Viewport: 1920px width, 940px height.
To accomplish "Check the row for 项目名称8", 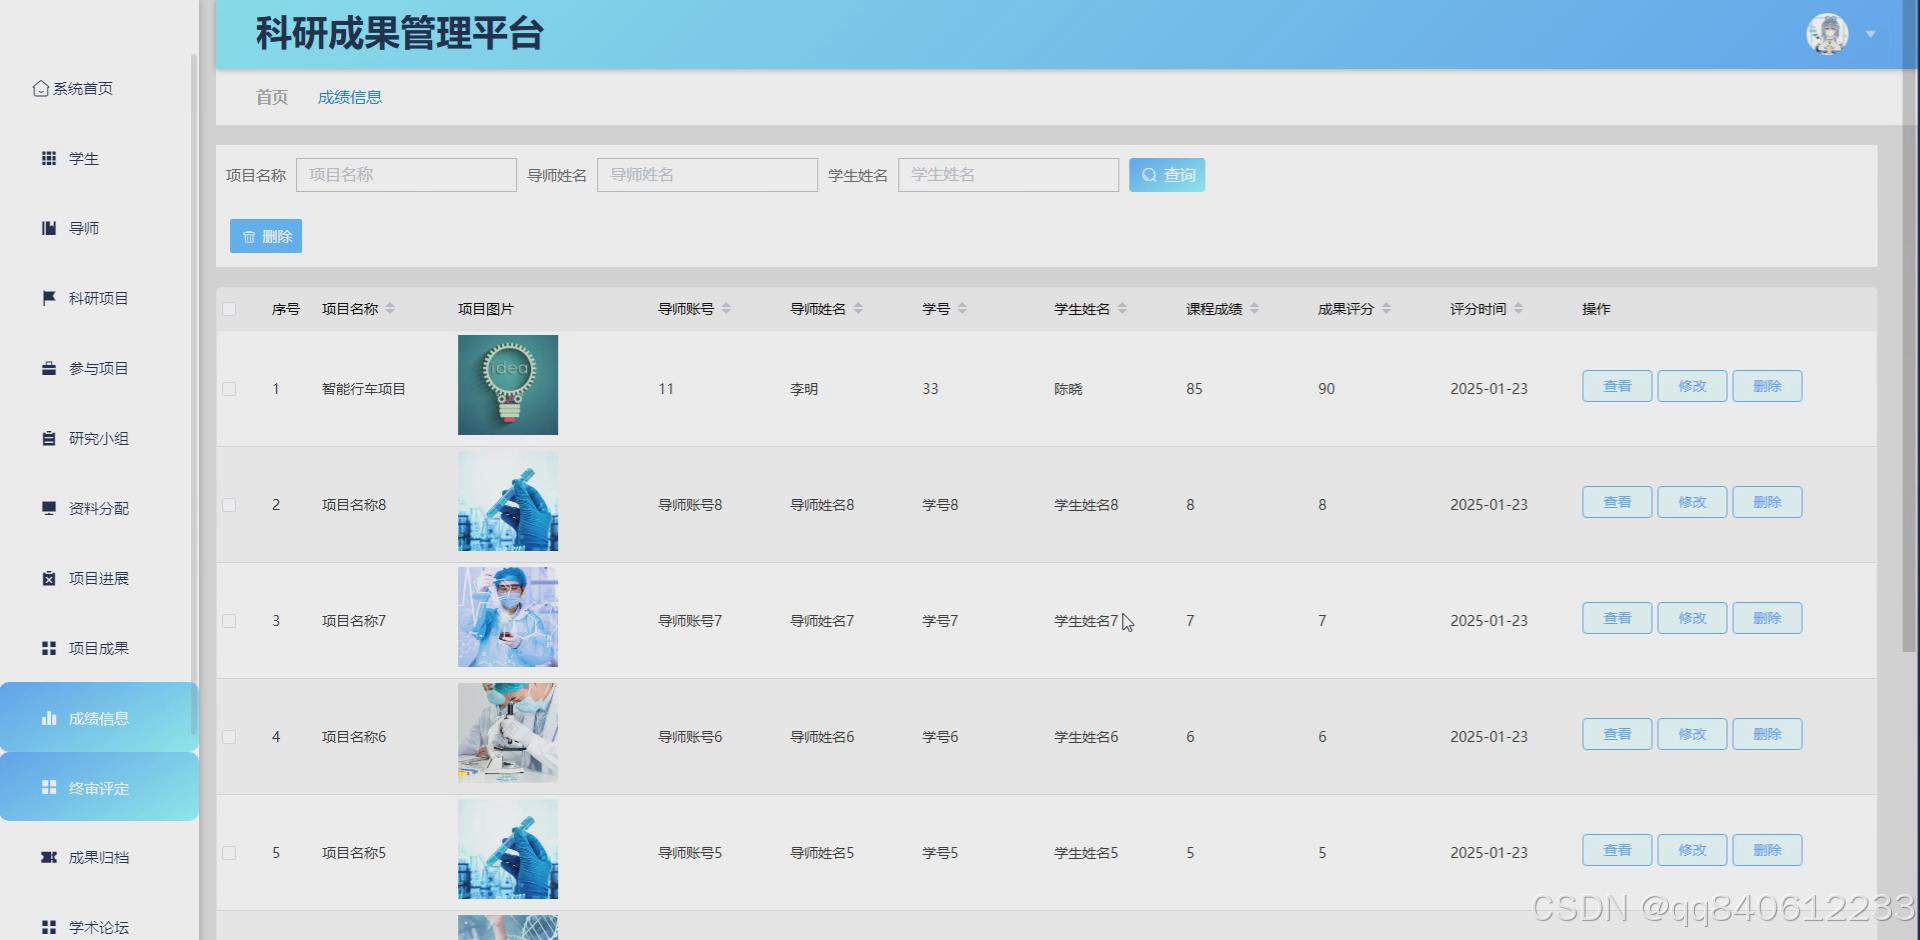I will point(229,505).
